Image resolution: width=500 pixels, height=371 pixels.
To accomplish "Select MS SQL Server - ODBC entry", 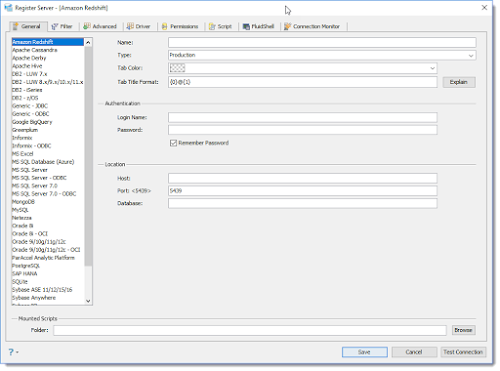I will tap(48, 178).
